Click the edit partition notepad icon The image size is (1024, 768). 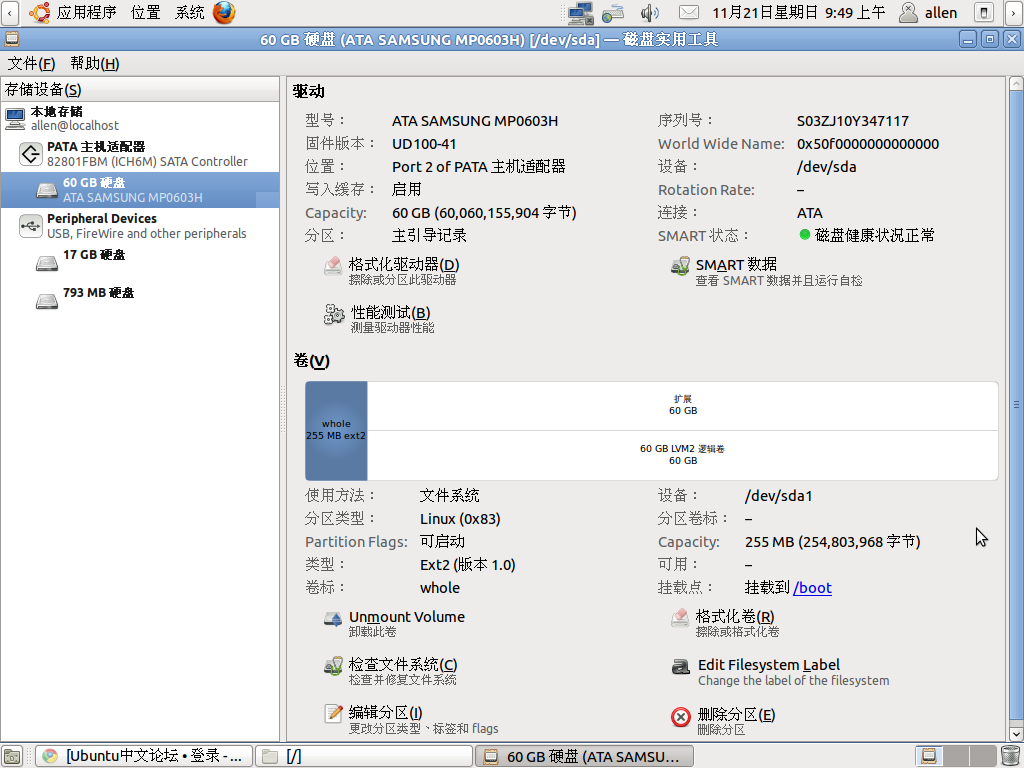click(x=333, y=714)
